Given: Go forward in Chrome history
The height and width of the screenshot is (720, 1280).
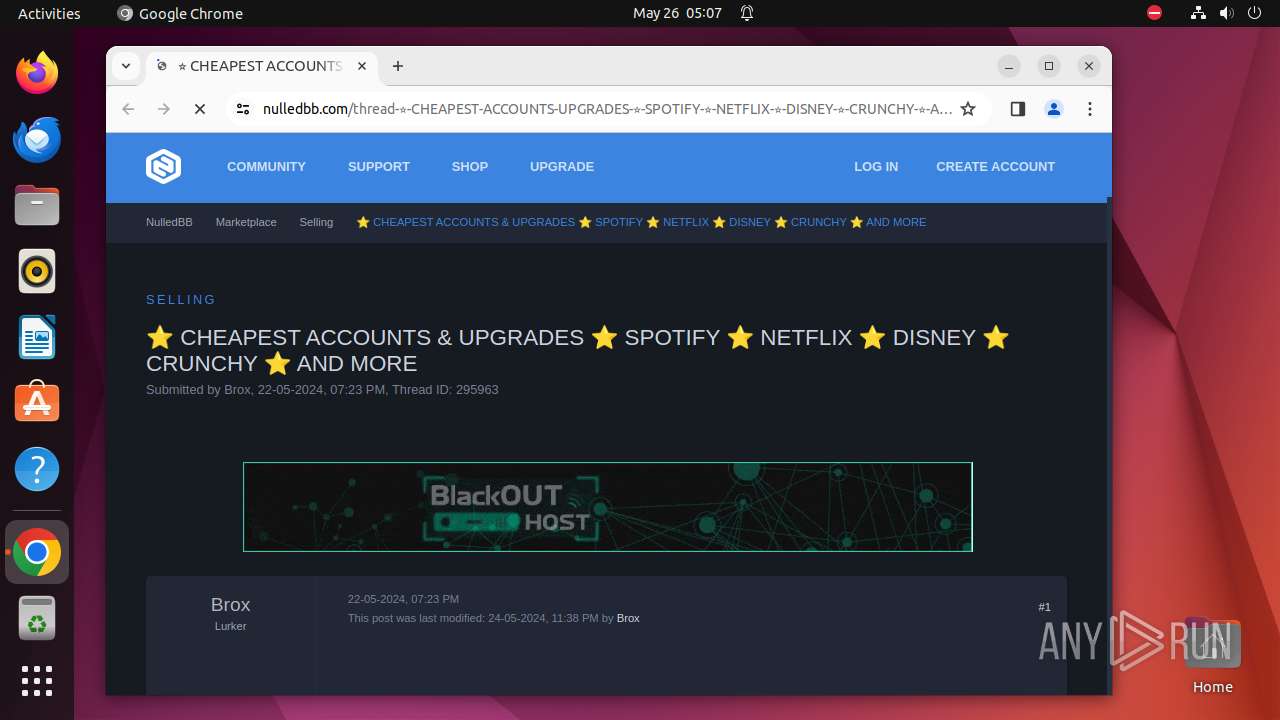Looking at the screenshot, I should pos(164,109).
